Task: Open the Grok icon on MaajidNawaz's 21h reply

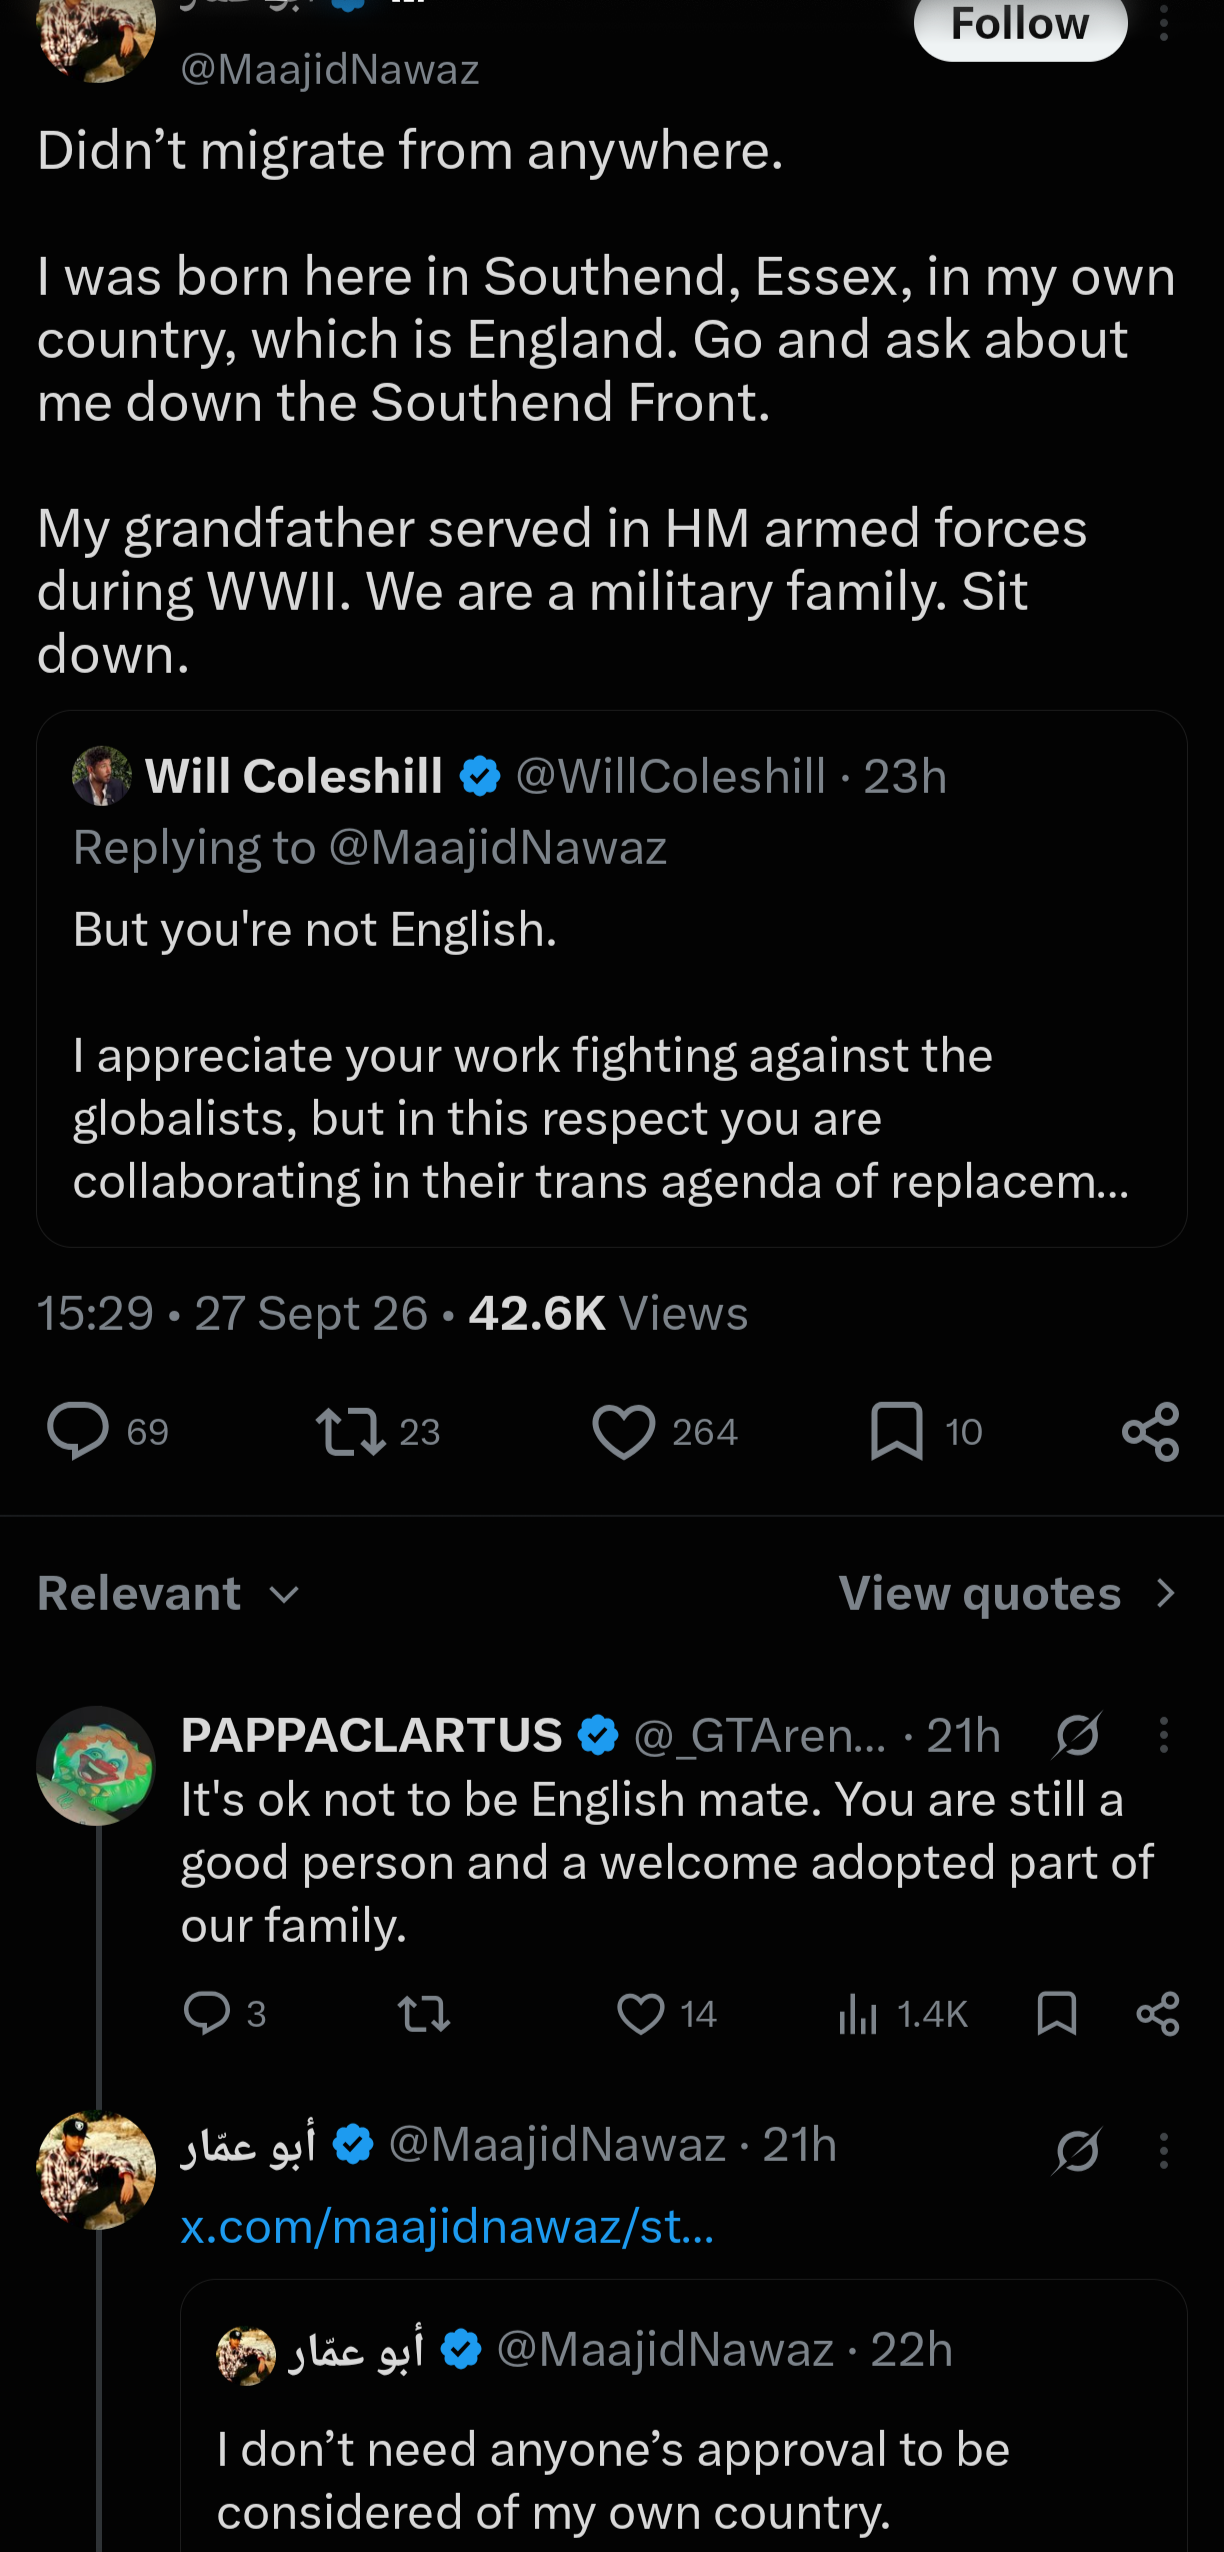Action: (1077, 2150)
